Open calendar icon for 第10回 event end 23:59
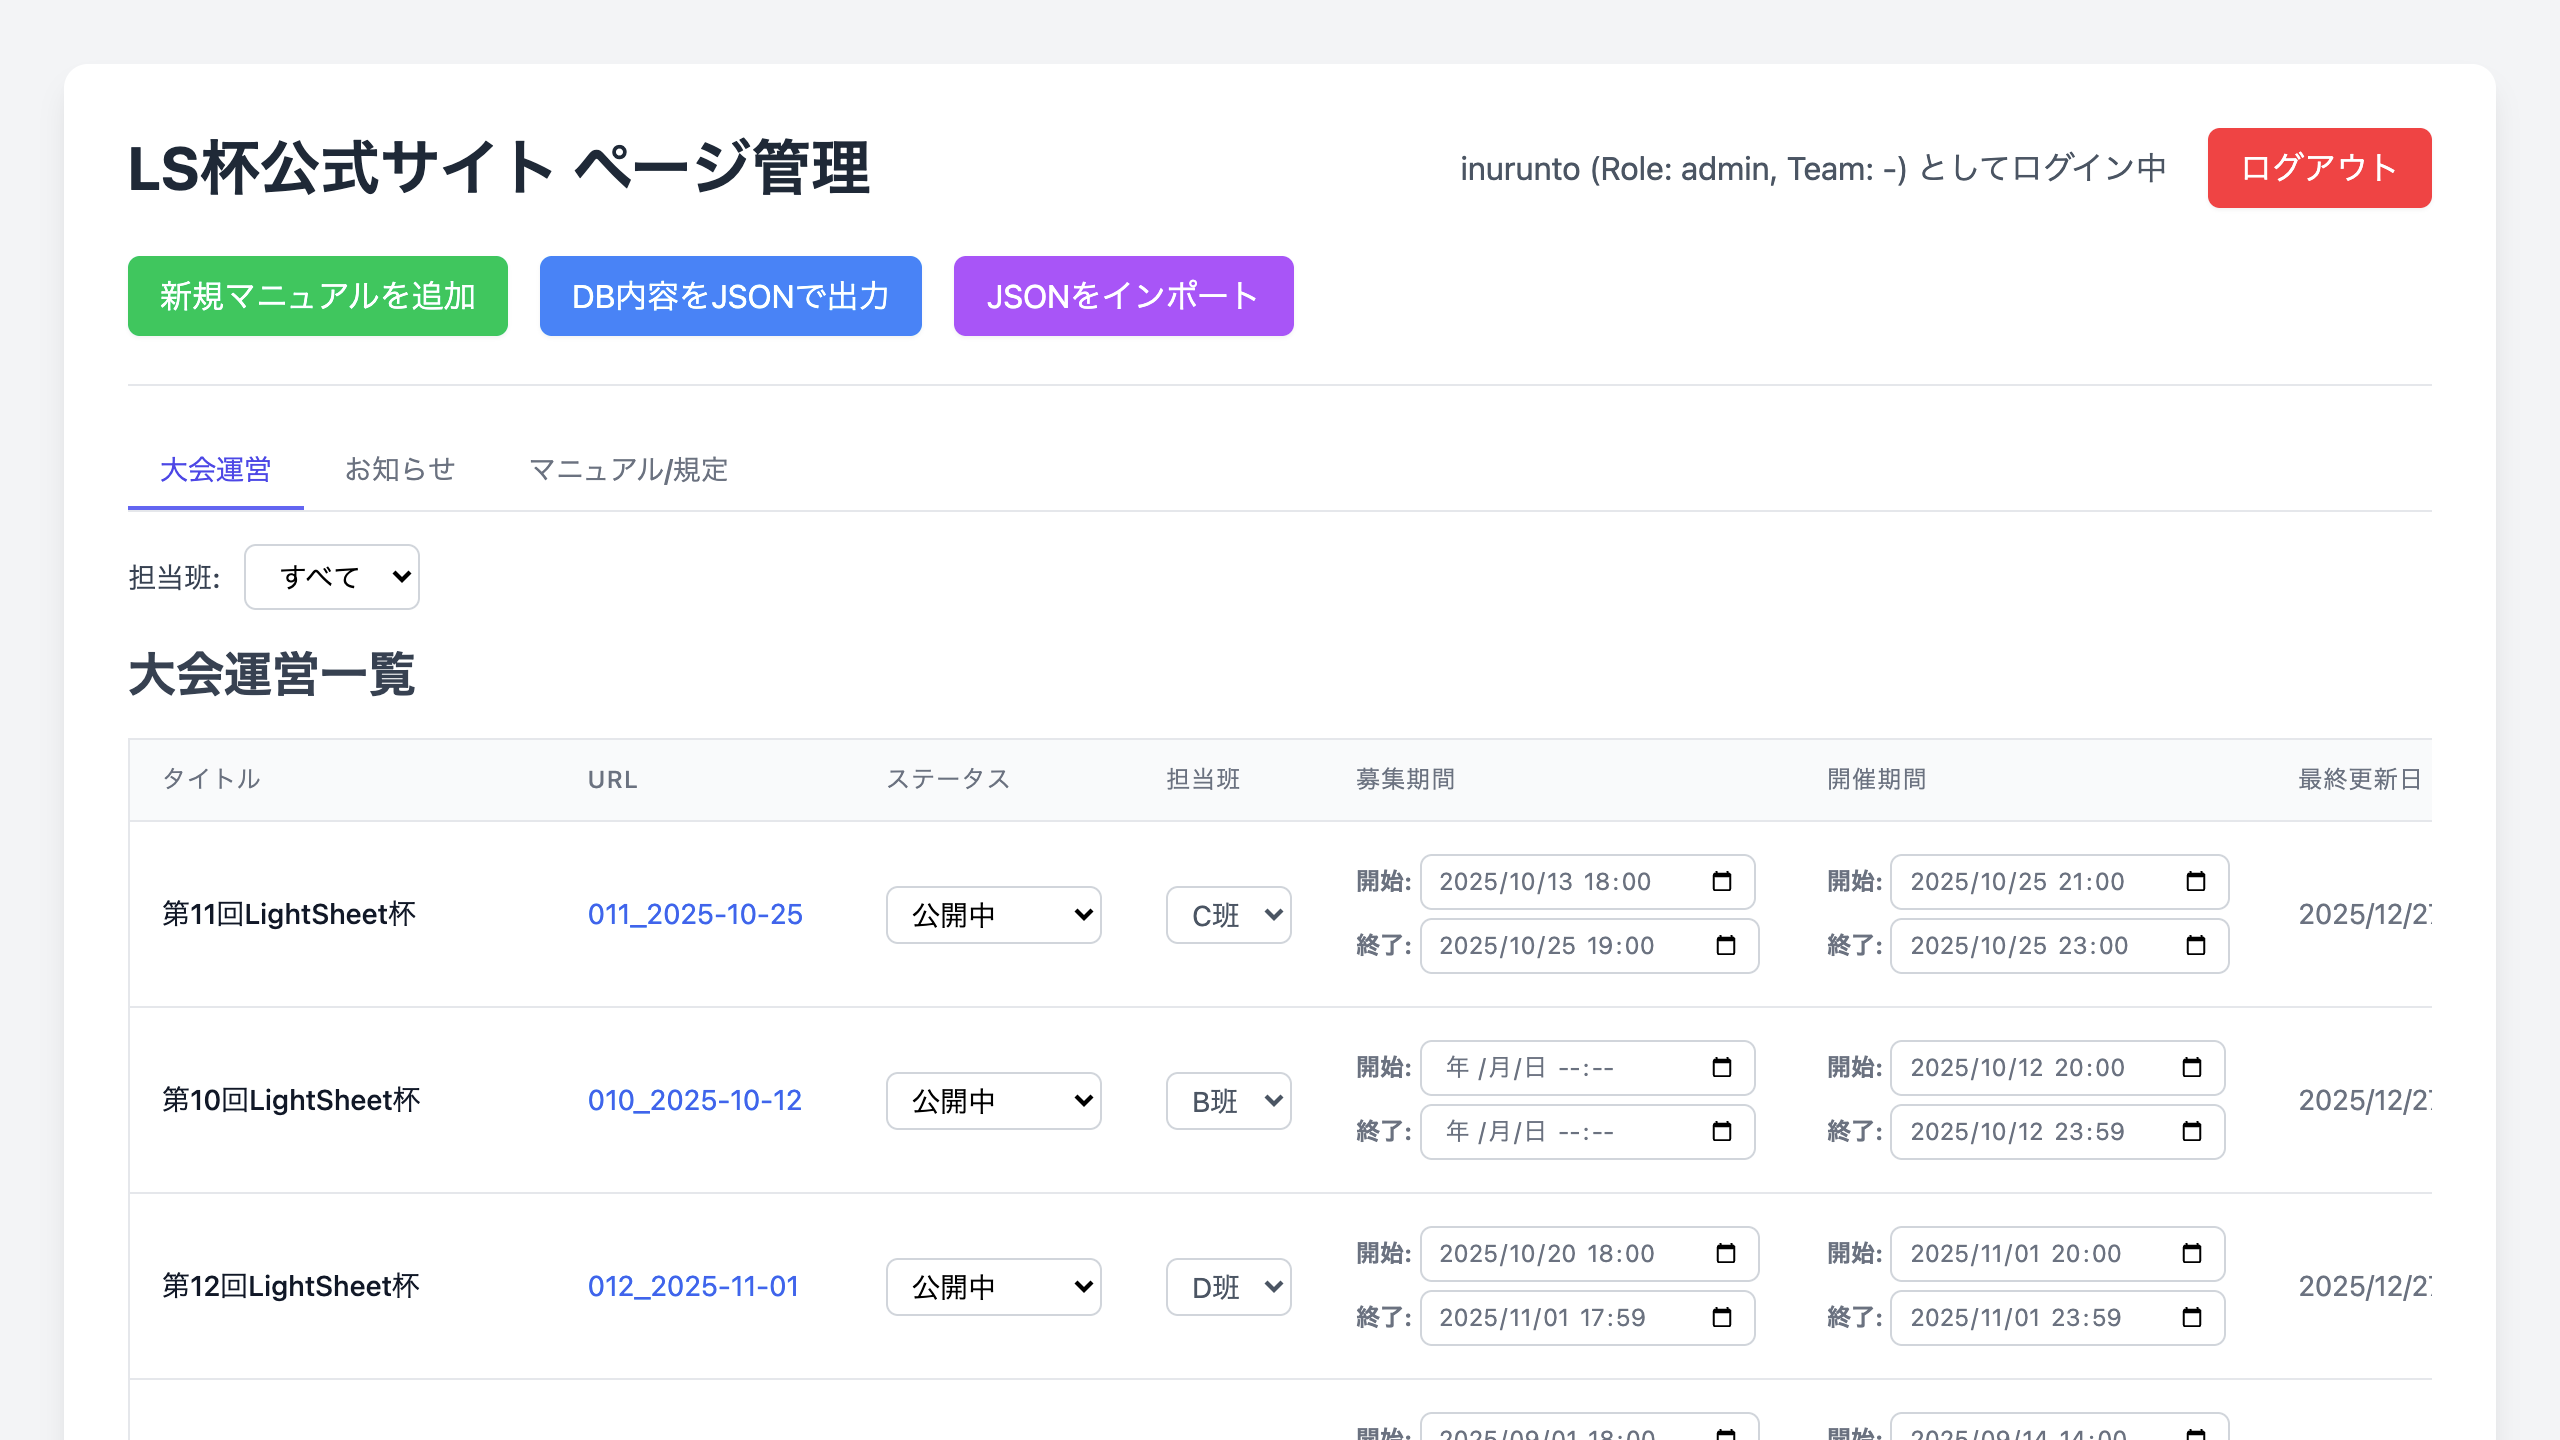2560x1440 pixels. pos(2191,1131)
